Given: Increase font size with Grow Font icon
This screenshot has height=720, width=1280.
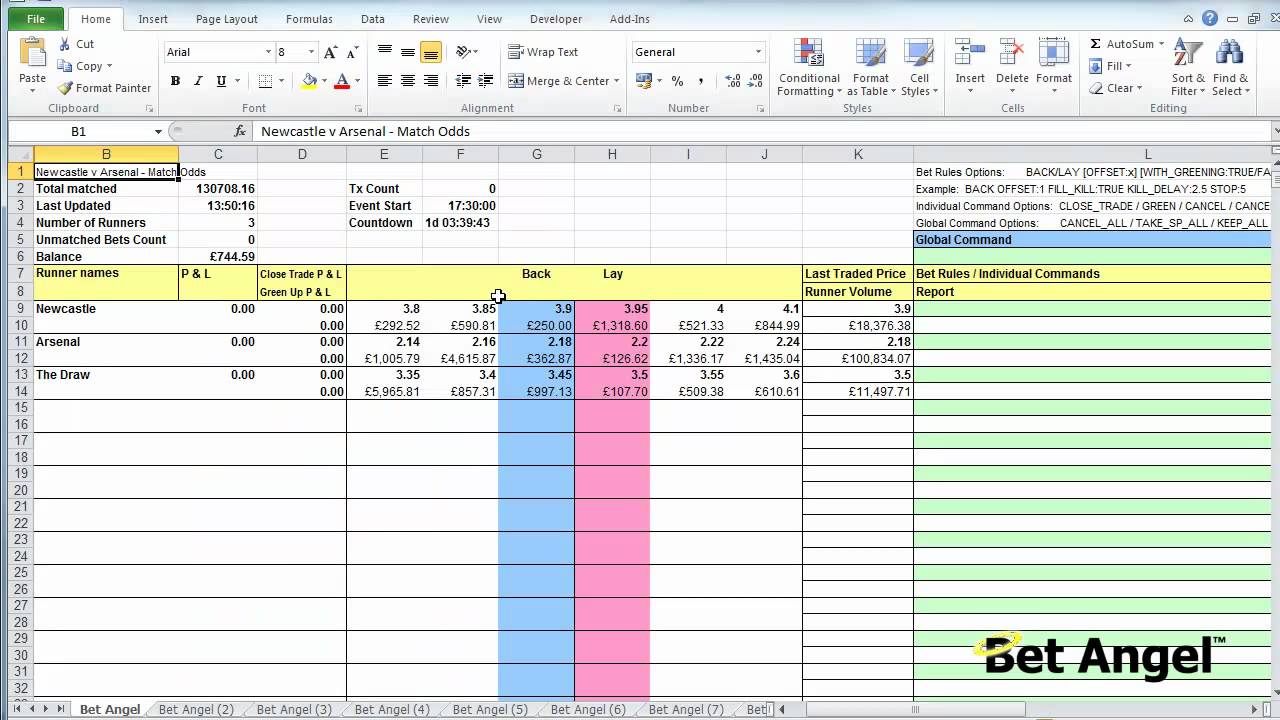Looking at the screenshot, I should coord(331,52).
